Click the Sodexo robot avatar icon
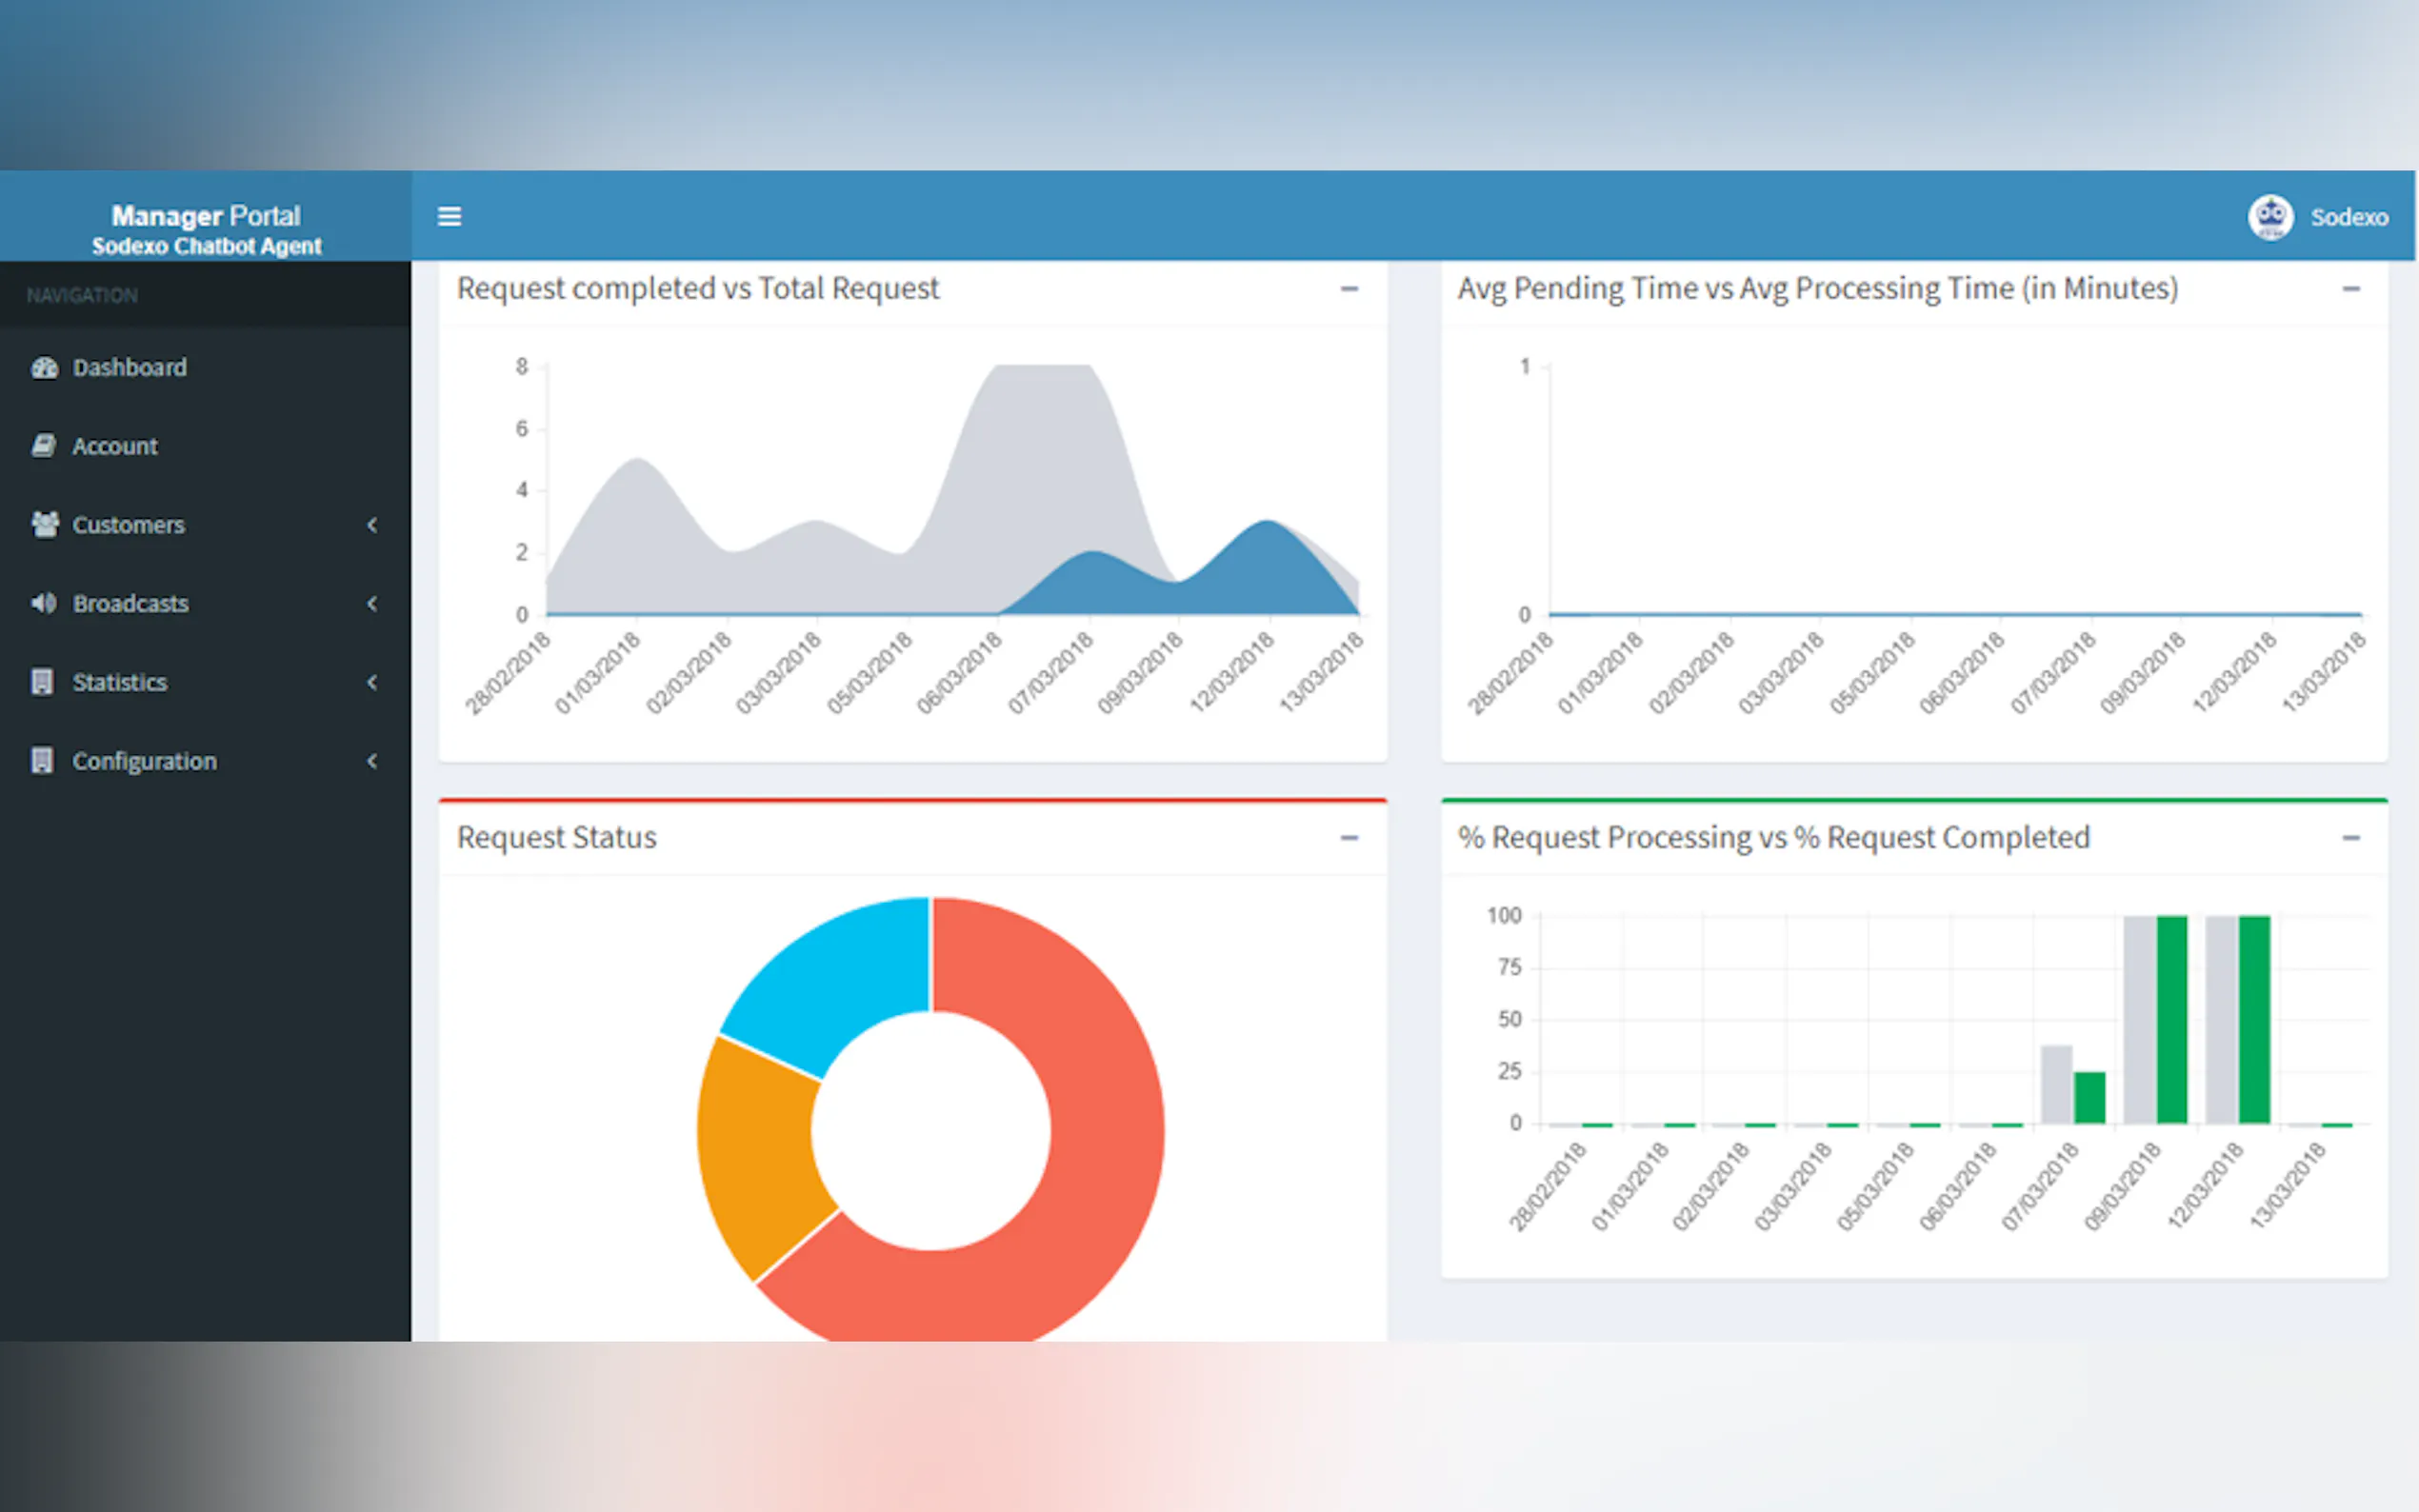This screenshot has width=2419, height=1512. (2271, 216)
